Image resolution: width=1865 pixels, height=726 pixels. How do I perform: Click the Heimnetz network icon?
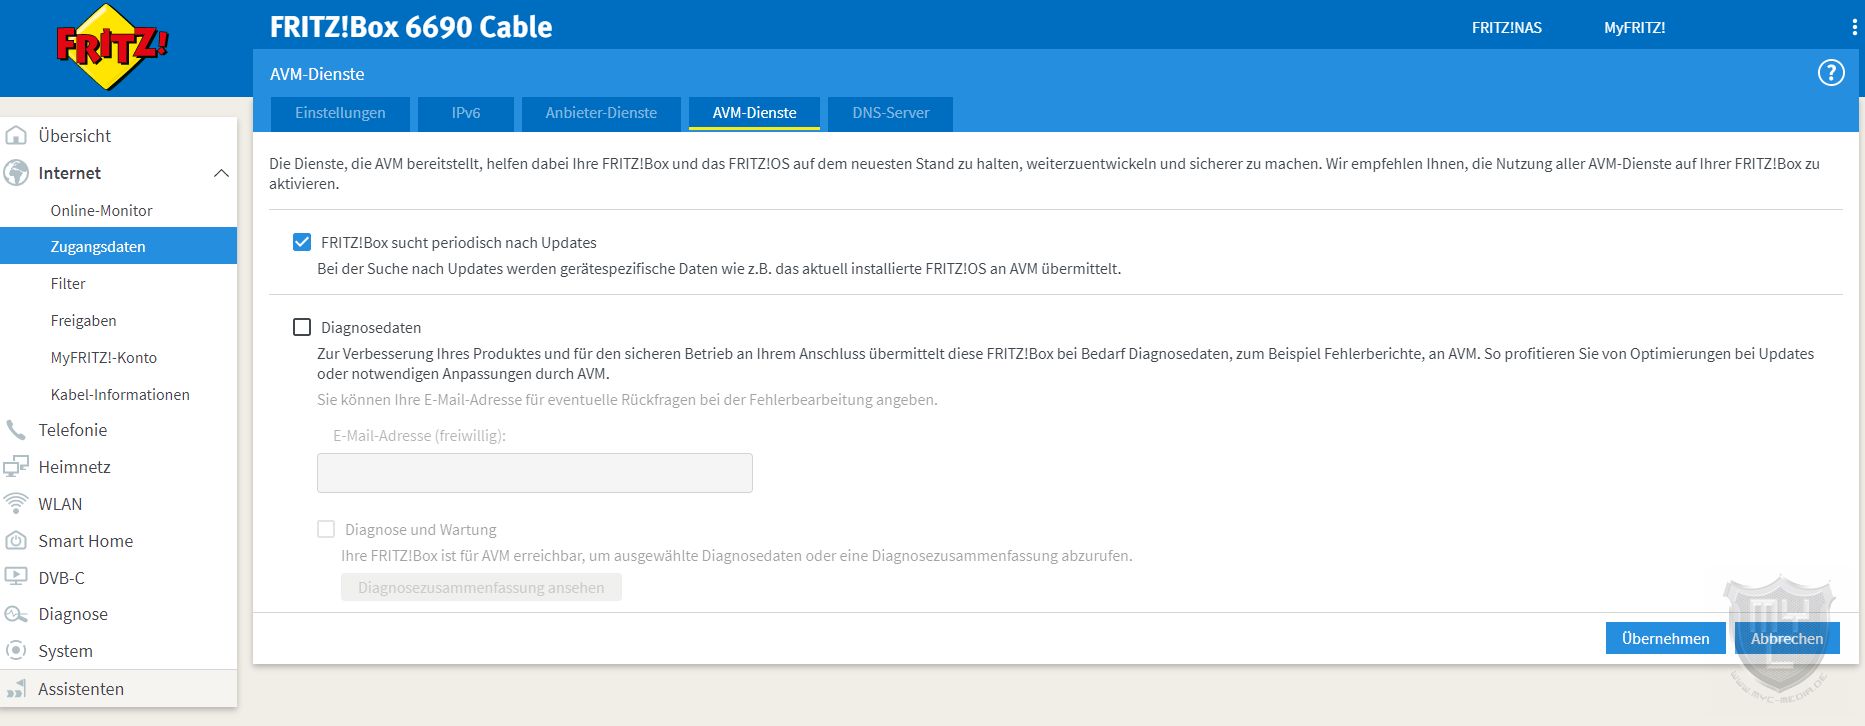pyautogui.click(x=16, y=467)
